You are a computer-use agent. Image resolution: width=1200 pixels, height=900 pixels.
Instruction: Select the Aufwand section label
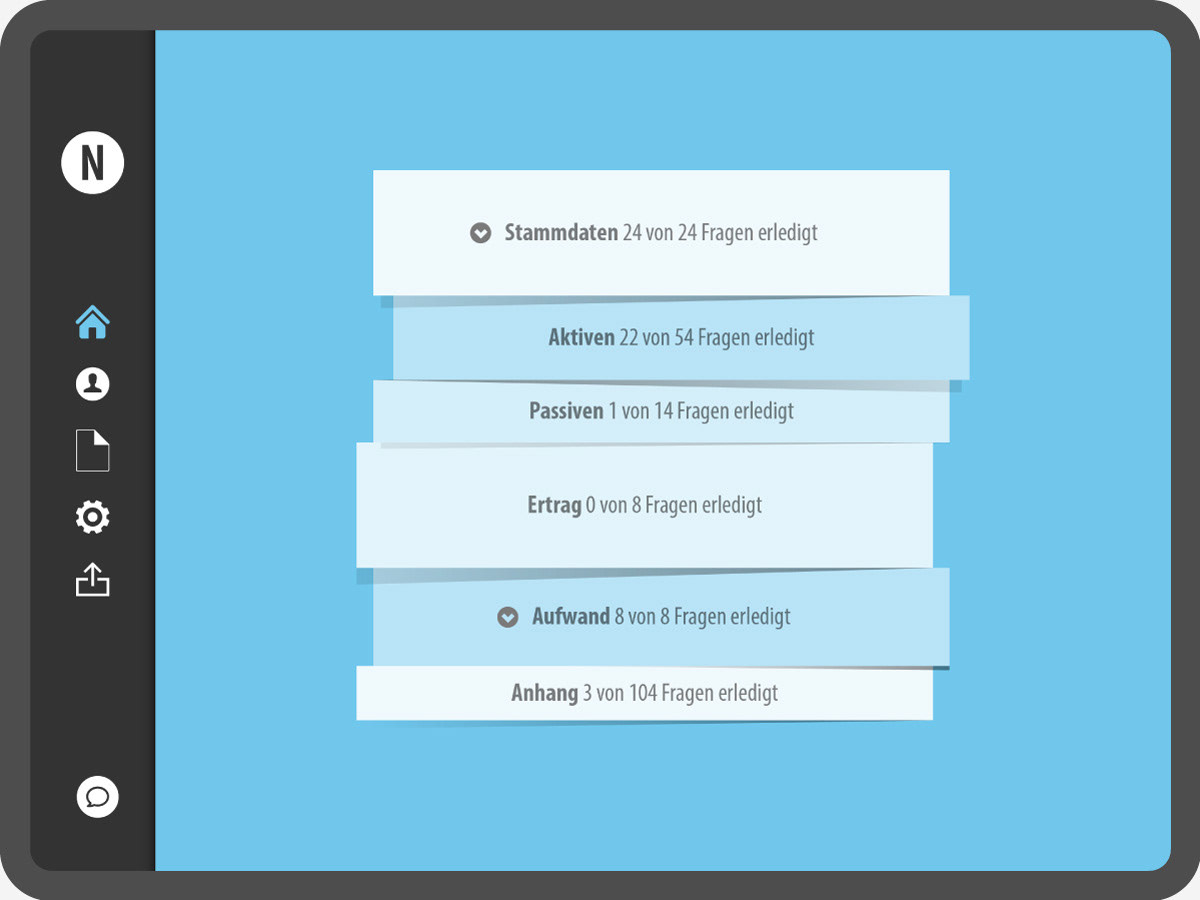[570, 617]
